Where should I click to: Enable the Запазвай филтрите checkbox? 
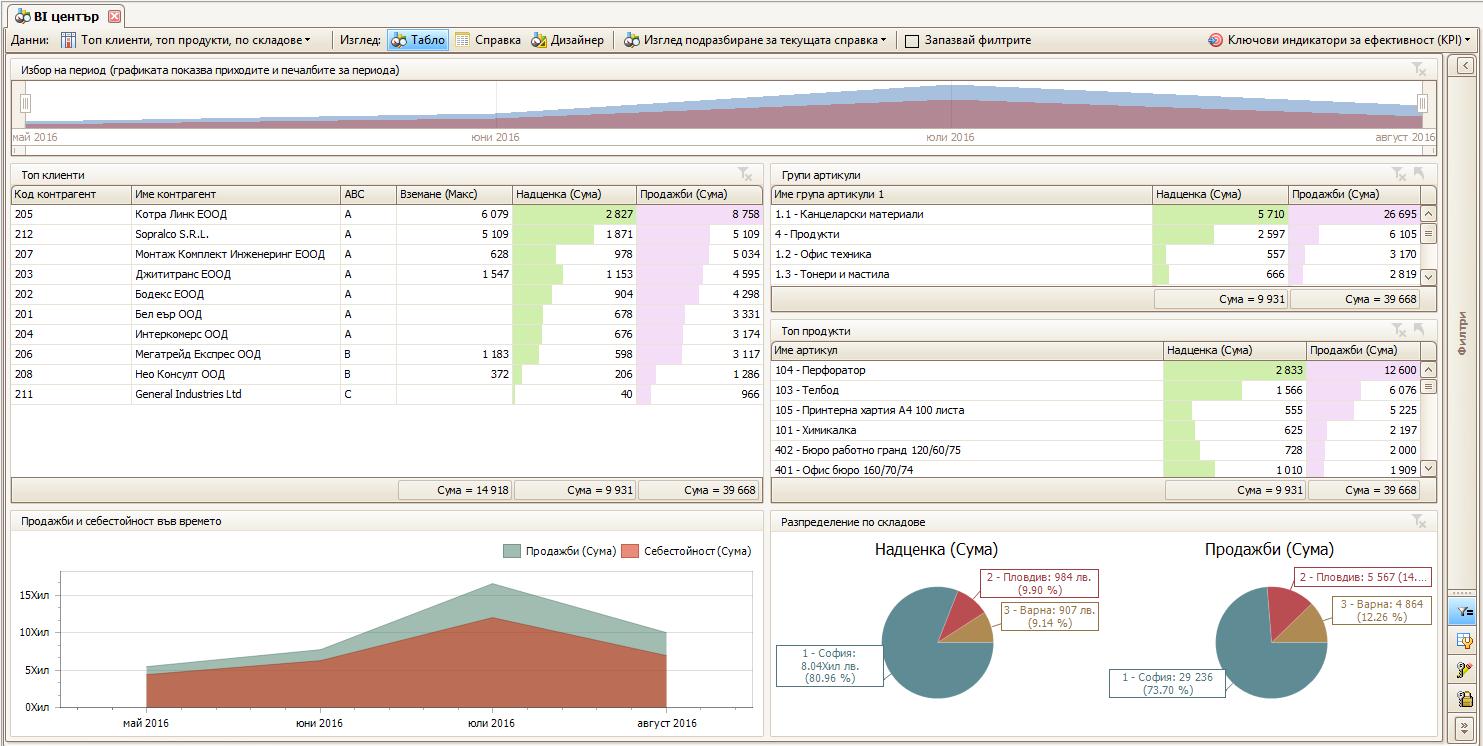coord(912,41)
